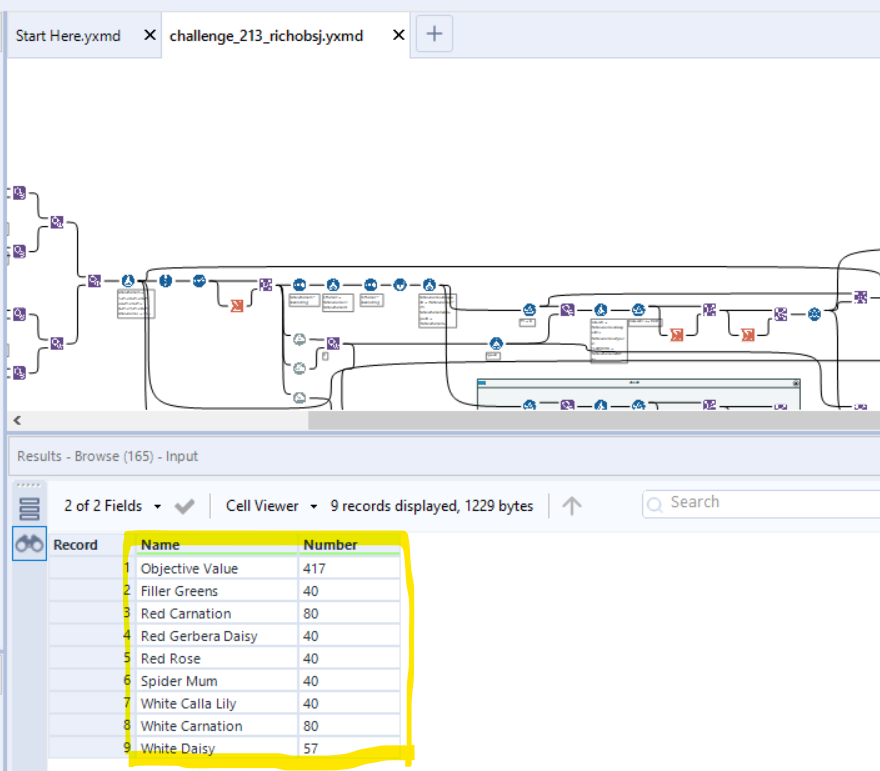
Task: Click the bottommost grey disabled tool
Action: (x=300, y=398)
